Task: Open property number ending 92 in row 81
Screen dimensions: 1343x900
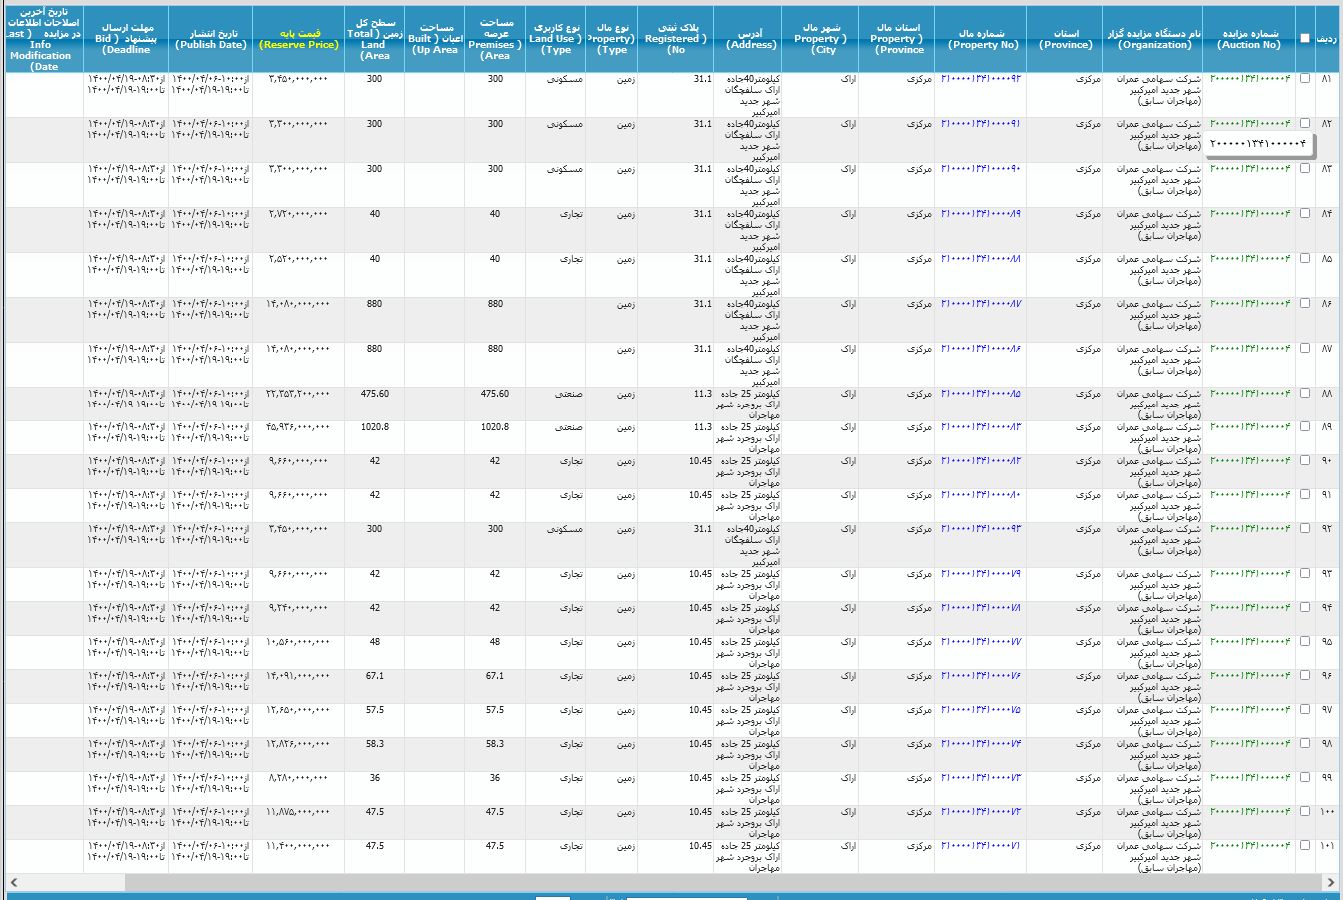Action: click(981, 78)
